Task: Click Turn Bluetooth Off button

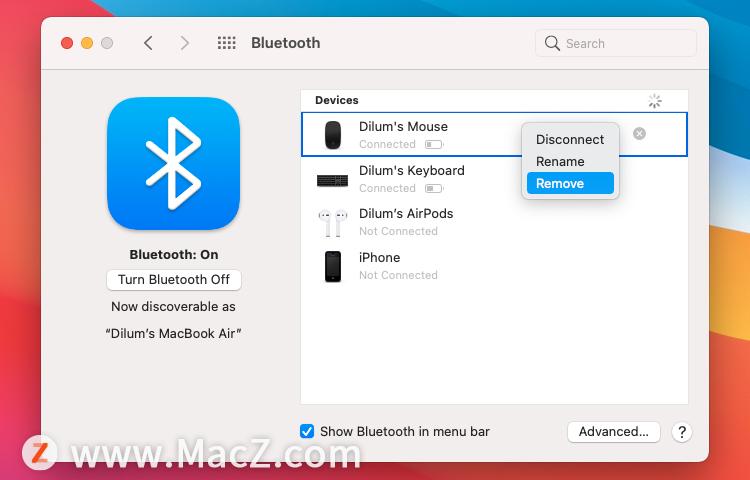Action: click(174, 280)
